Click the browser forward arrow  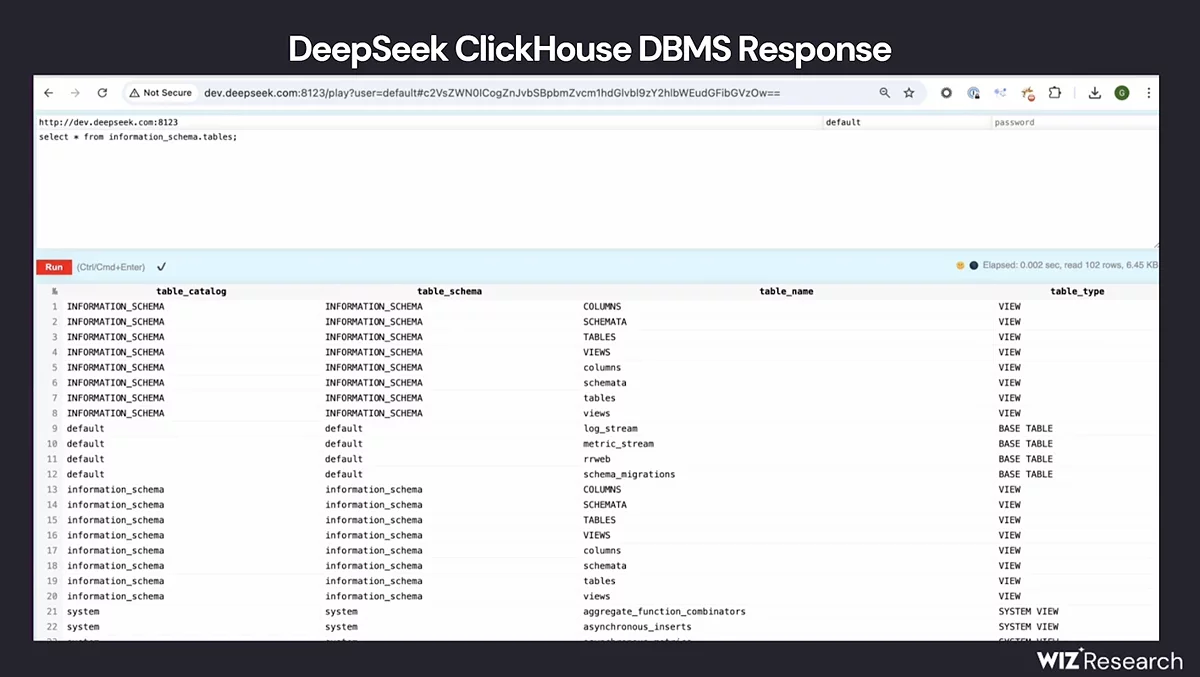coord(75,93)
